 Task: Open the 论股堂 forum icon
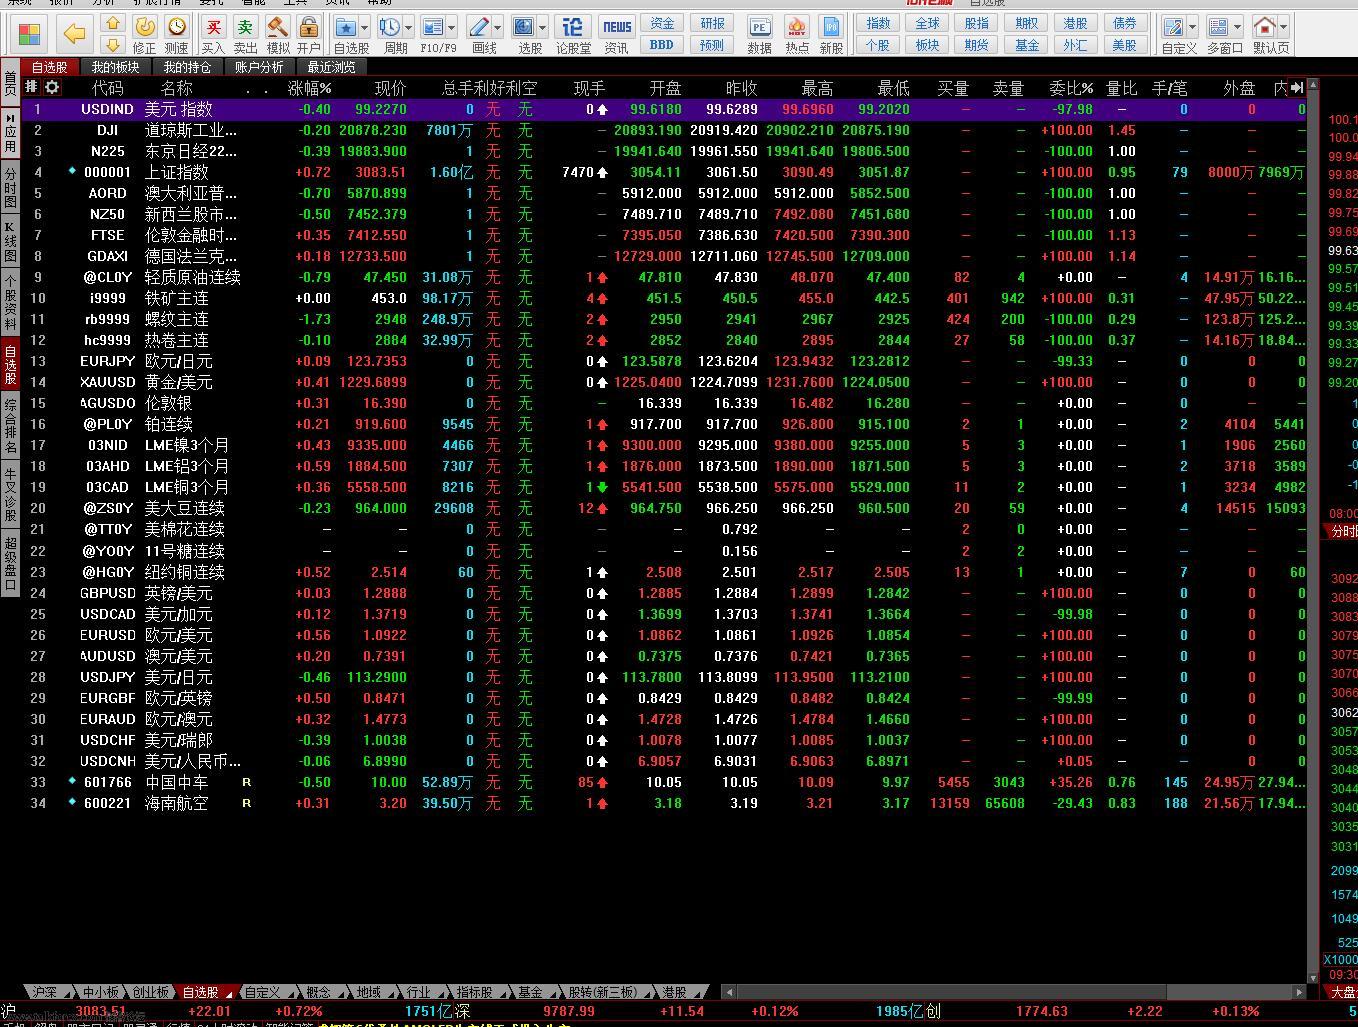click(x=573, y=27)
